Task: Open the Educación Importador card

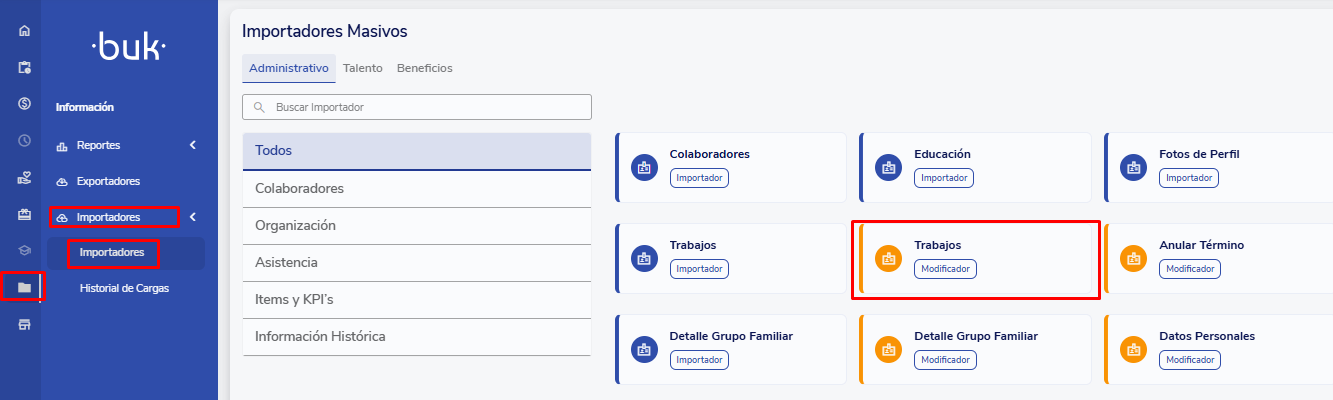Action: pyautogui.click(x=975, y=167)
